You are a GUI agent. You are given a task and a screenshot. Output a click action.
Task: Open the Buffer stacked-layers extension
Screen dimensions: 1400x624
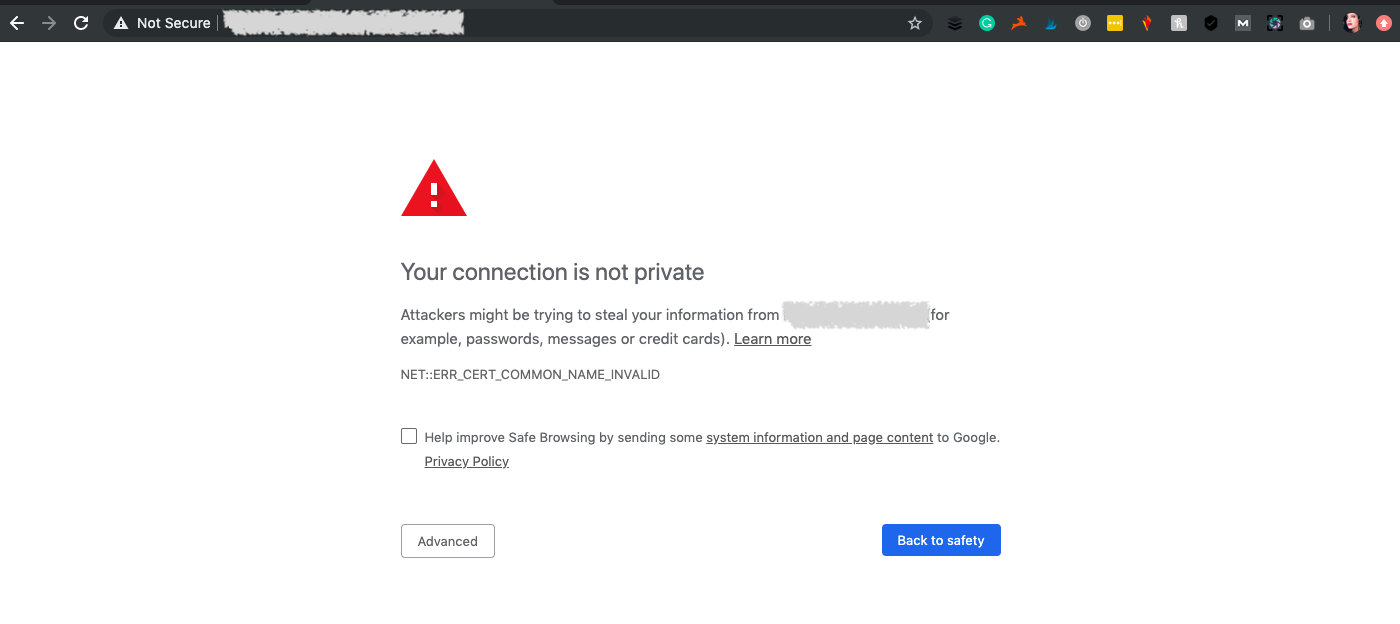(955, 23)
